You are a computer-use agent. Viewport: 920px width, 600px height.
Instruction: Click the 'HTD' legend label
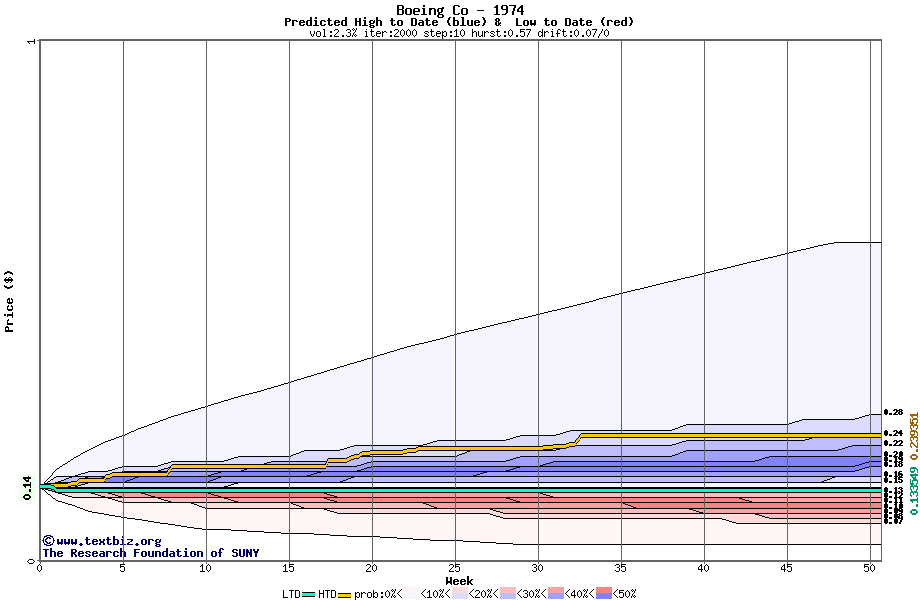327,594
